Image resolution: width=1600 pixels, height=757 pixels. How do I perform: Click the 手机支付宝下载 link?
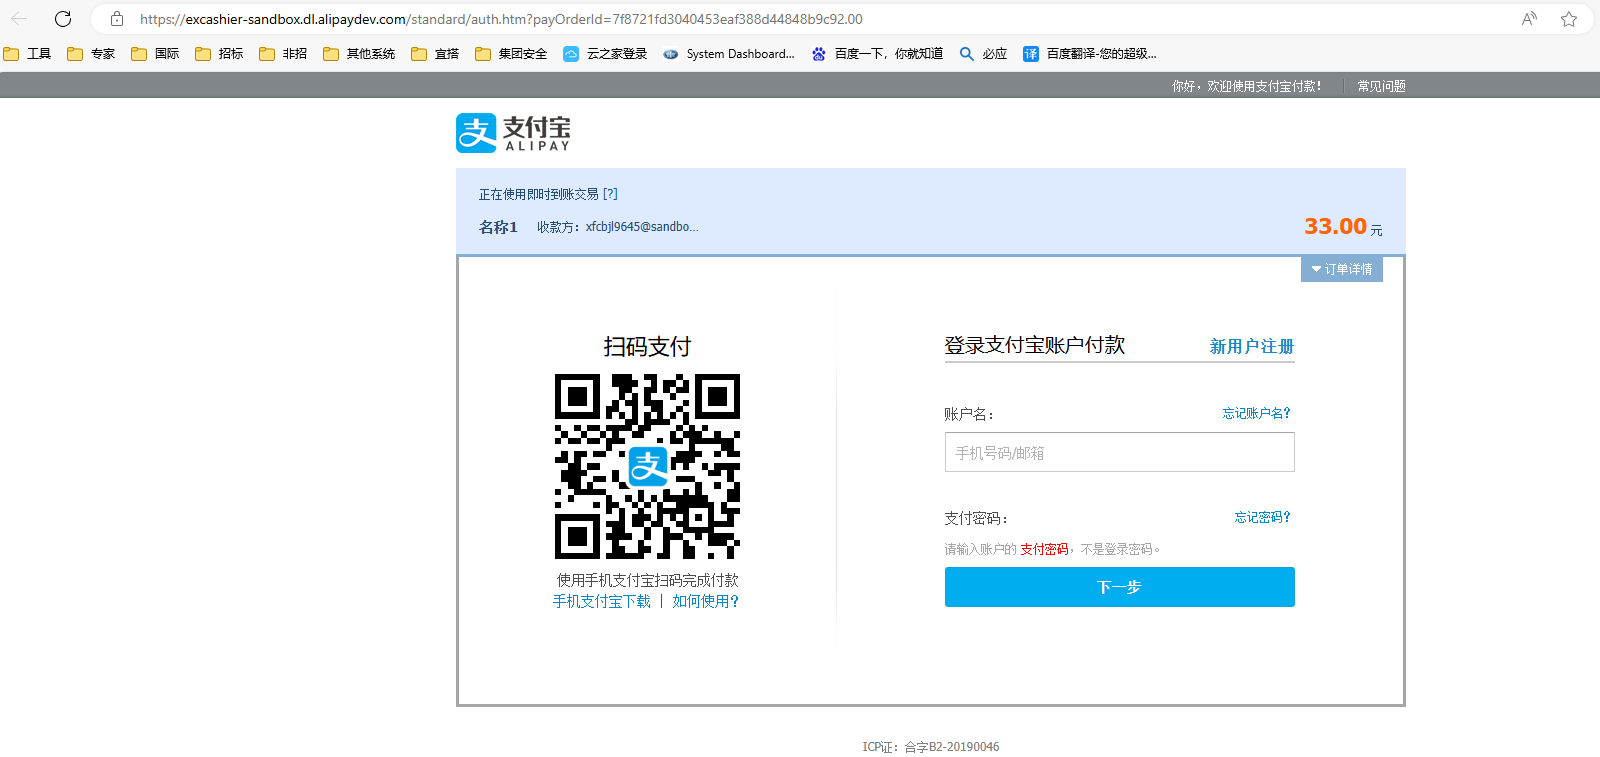[602, 601]
